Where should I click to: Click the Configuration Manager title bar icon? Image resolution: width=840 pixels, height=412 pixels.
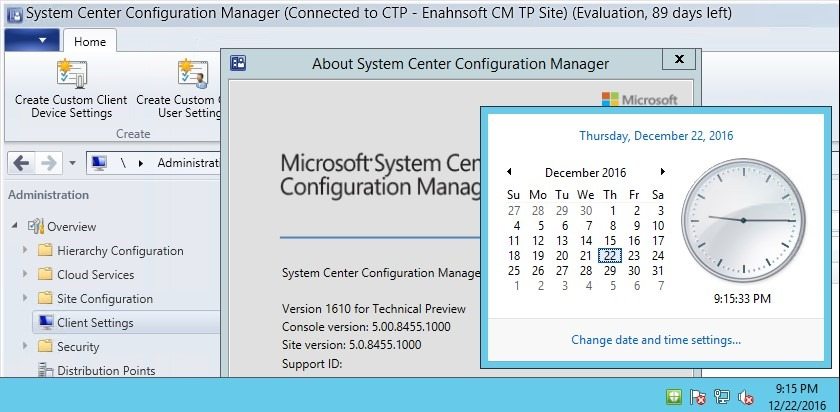click(x=14, y=14)
